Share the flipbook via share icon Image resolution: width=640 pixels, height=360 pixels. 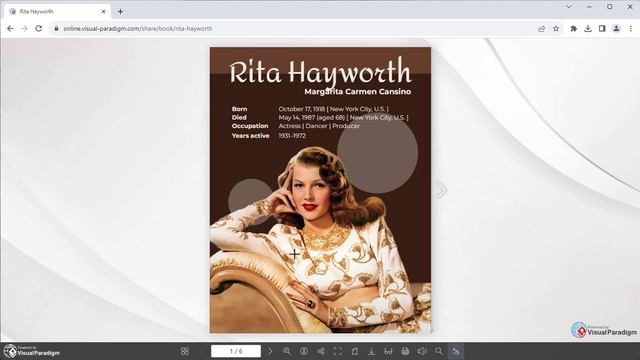[321, 351]
